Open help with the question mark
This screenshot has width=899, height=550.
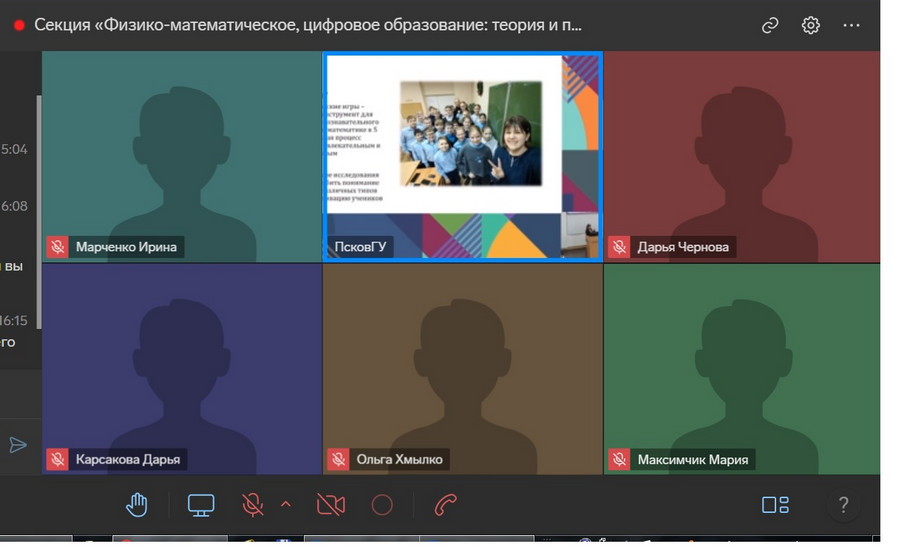843,505
